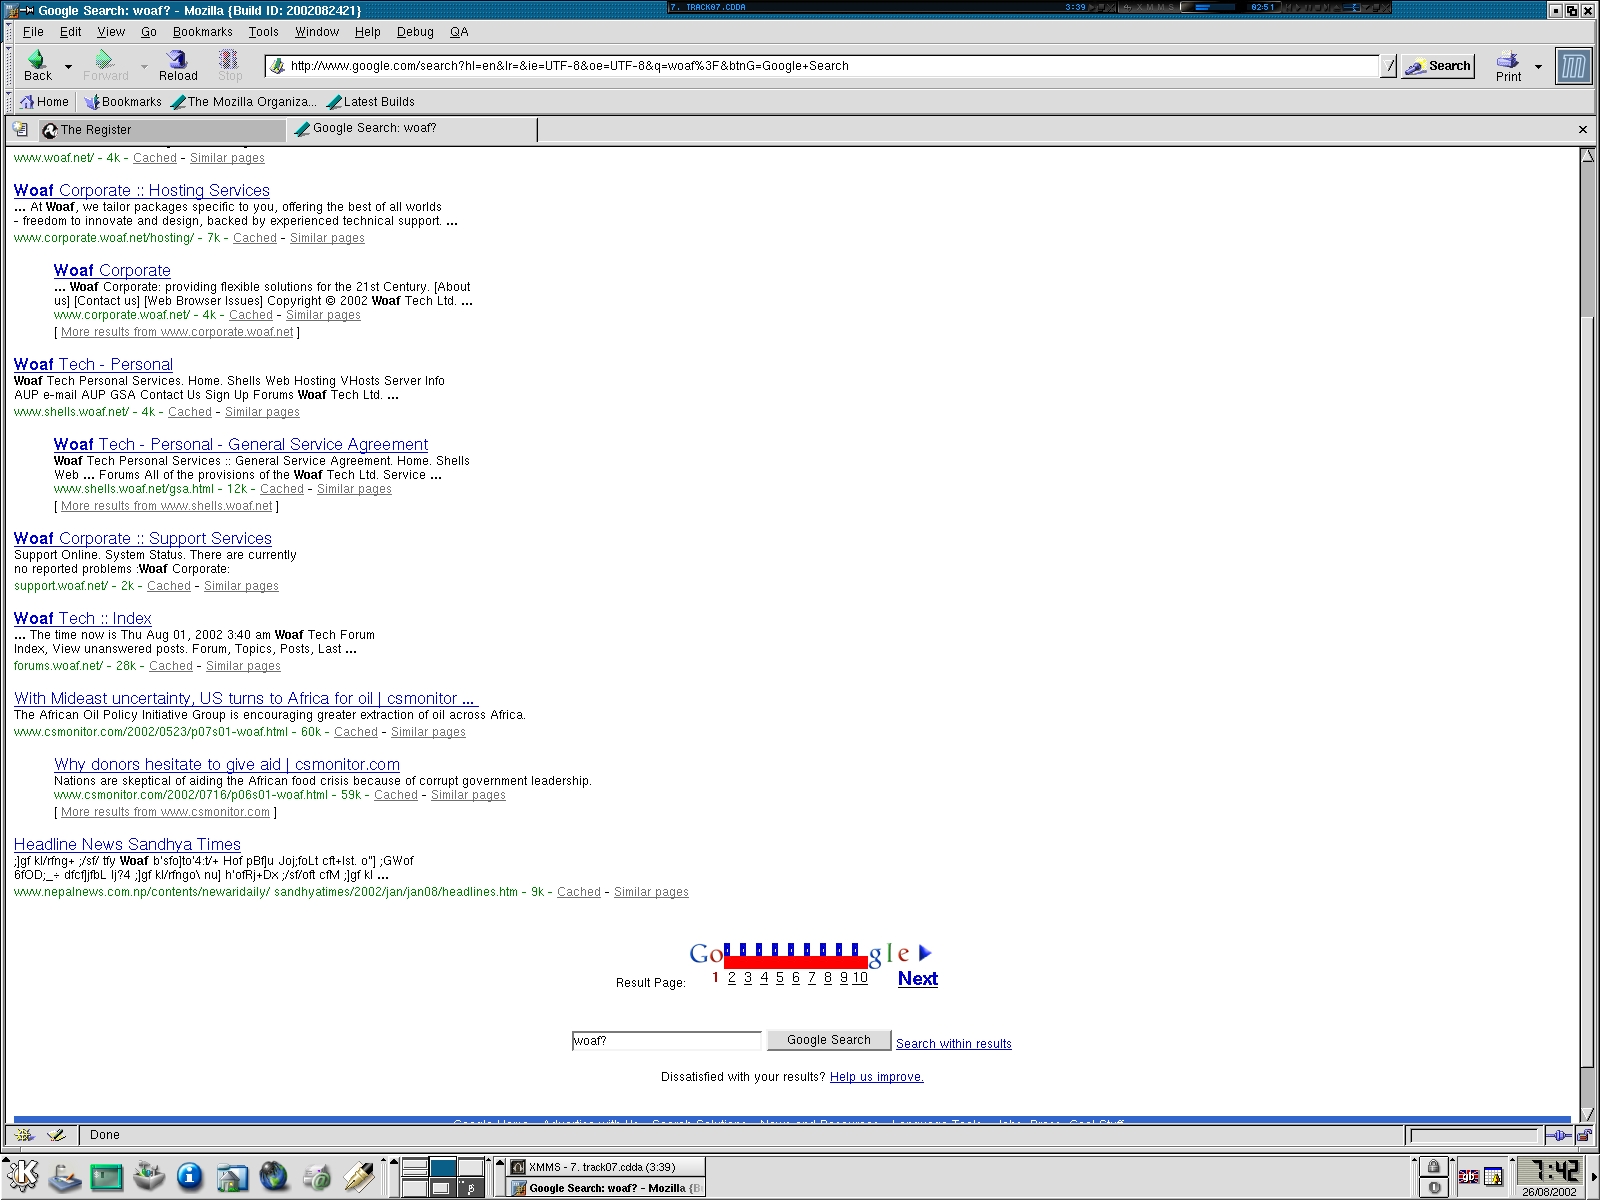
Task: Open the Bookmarks menu
Action: pyautogui.click(x=202, y=31)
